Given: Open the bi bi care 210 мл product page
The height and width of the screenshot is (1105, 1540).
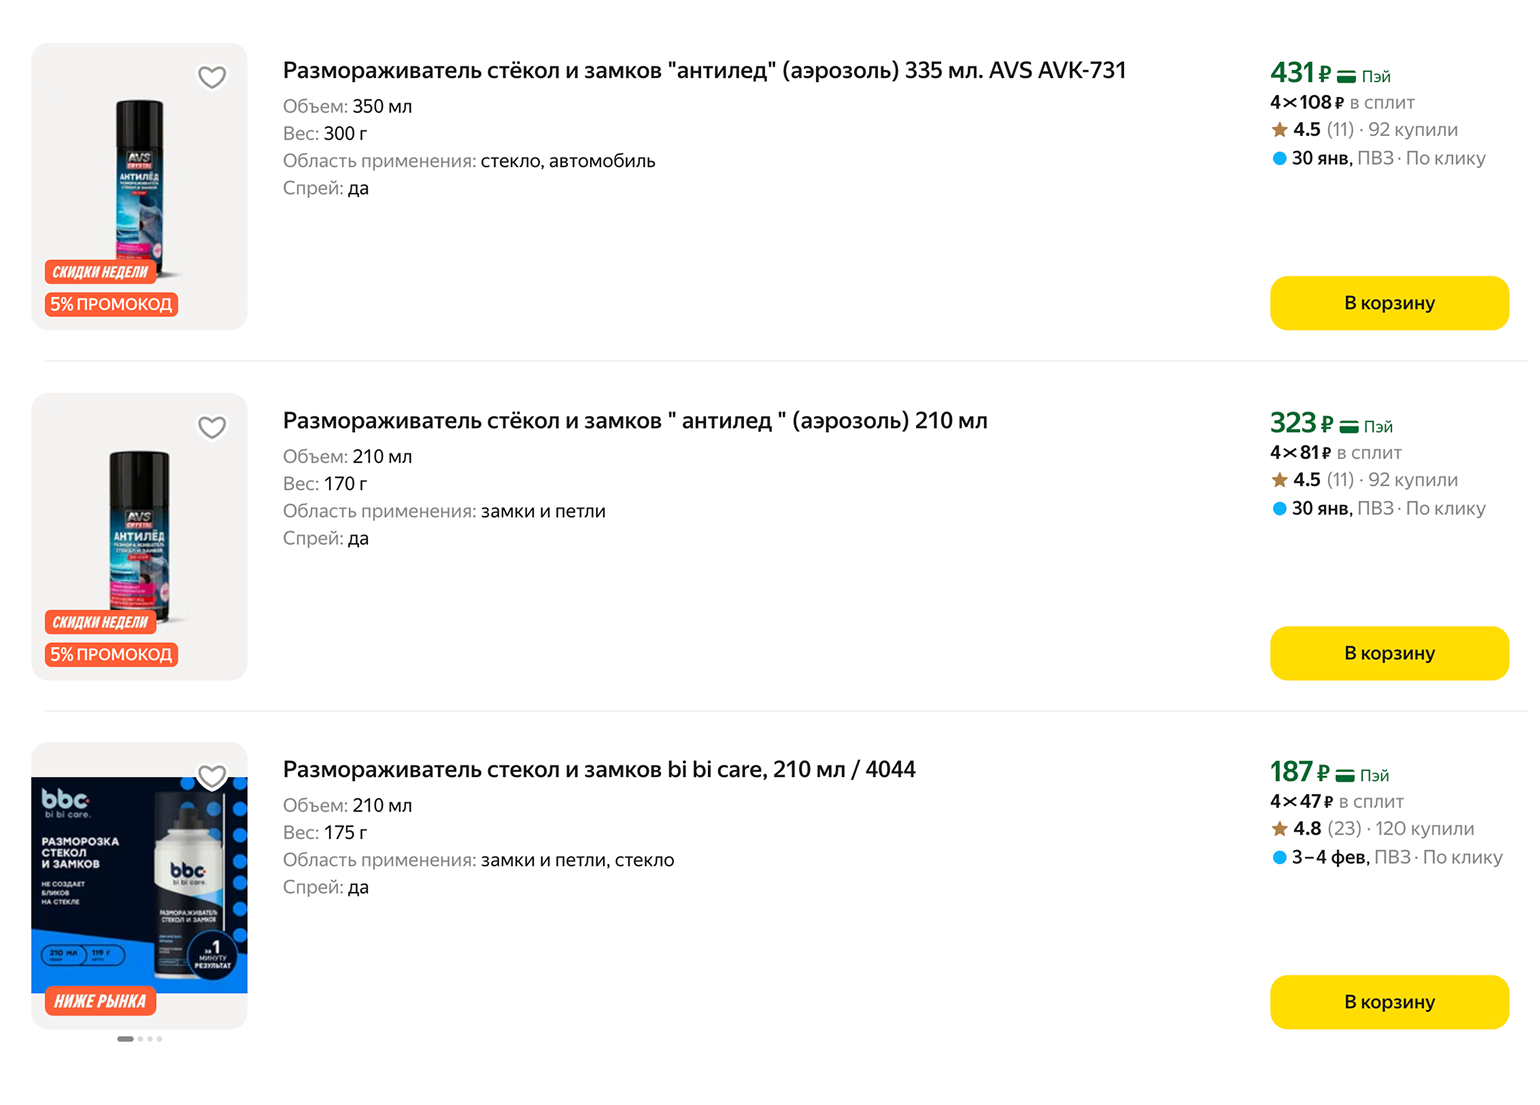Looking at the screenshot, I should [598, 769].
